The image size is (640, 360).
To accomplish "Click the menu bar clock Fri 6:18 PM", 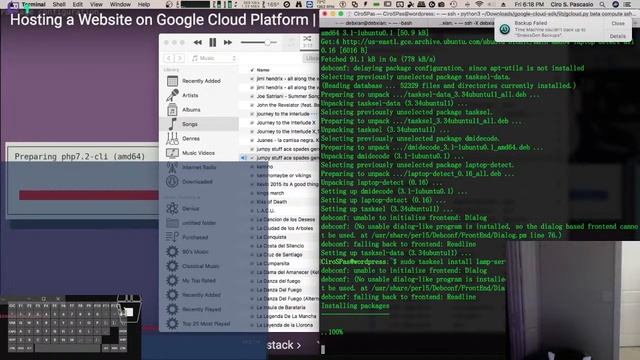I will 529,4.
